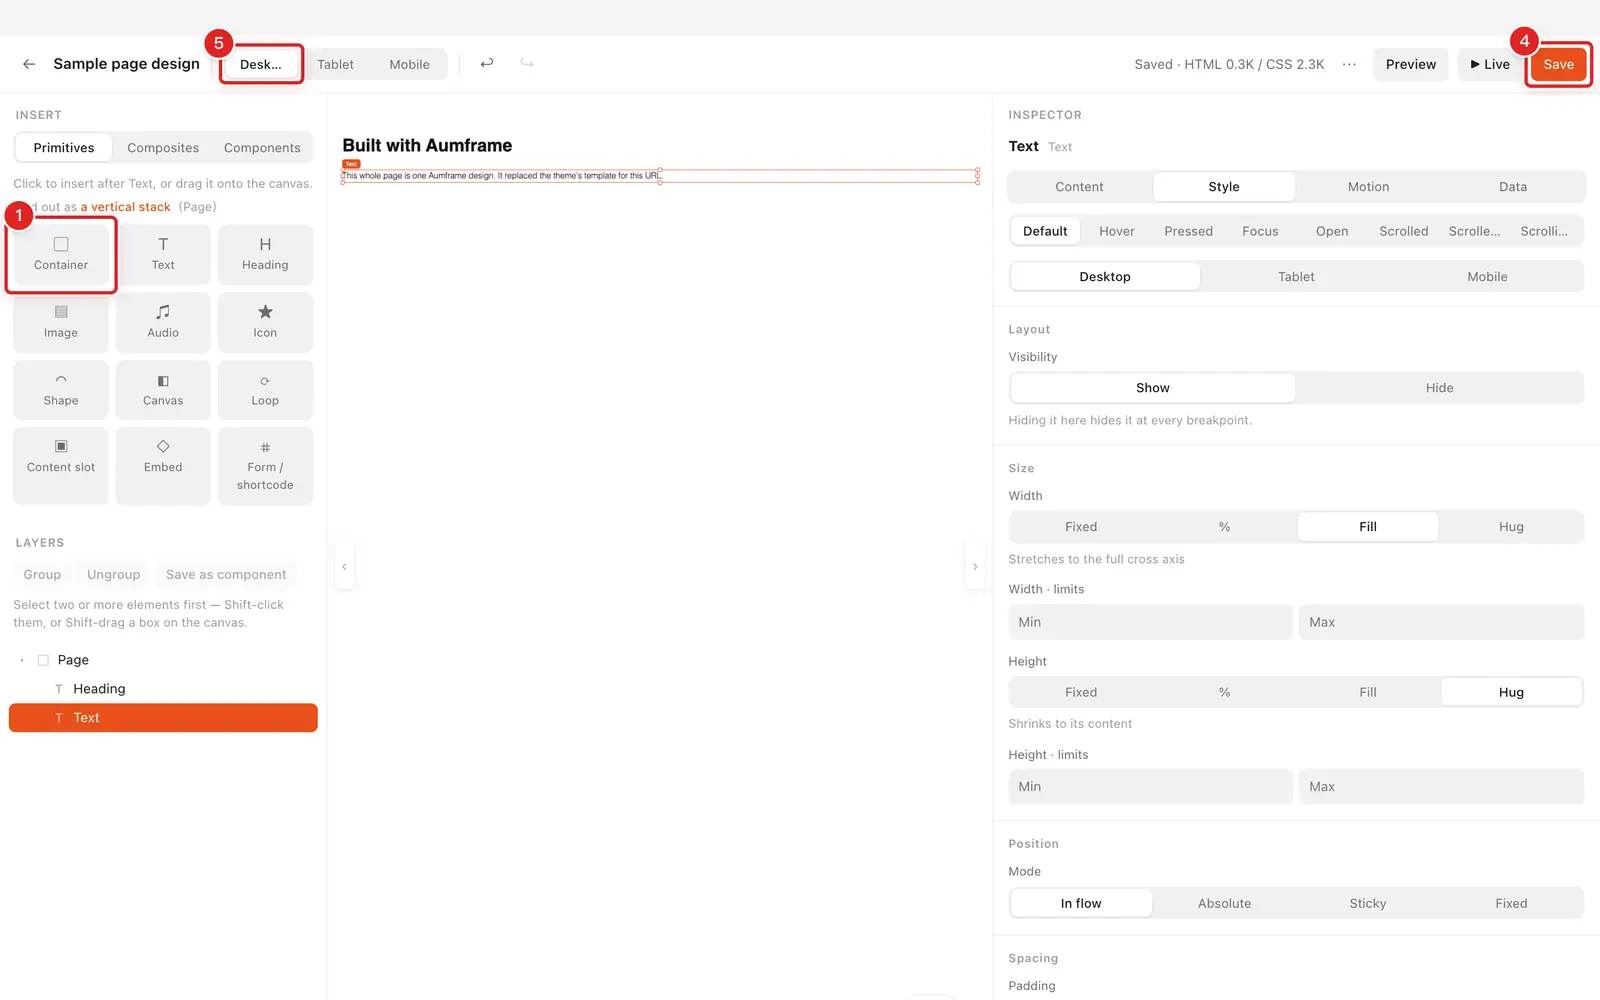Open the Content tab in Inspector

(1080, 187)
